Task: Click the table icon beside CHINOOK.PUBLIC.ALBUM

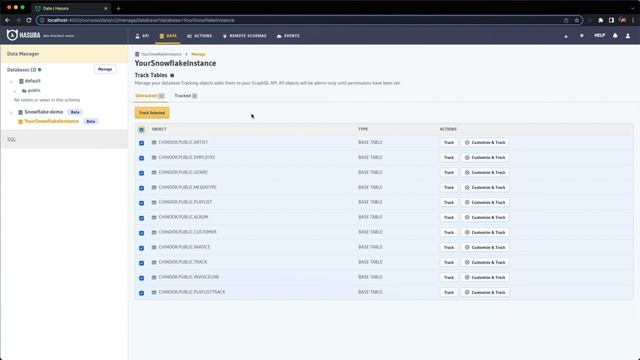Action: pos(154,218)
